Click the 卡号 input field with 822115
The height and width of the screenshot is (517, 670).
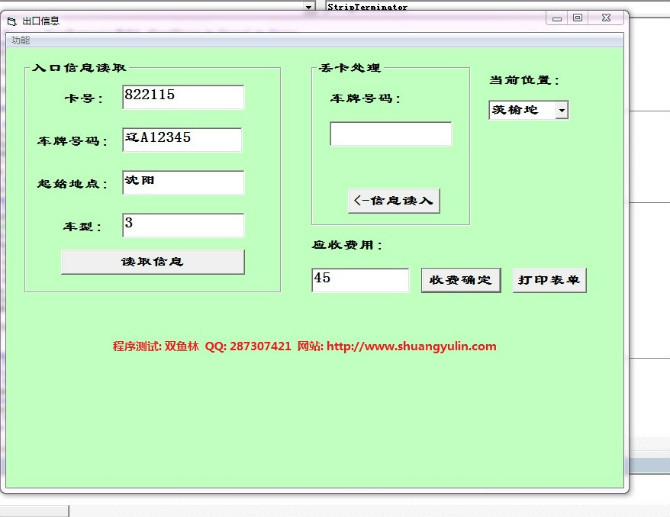[183, 97]
